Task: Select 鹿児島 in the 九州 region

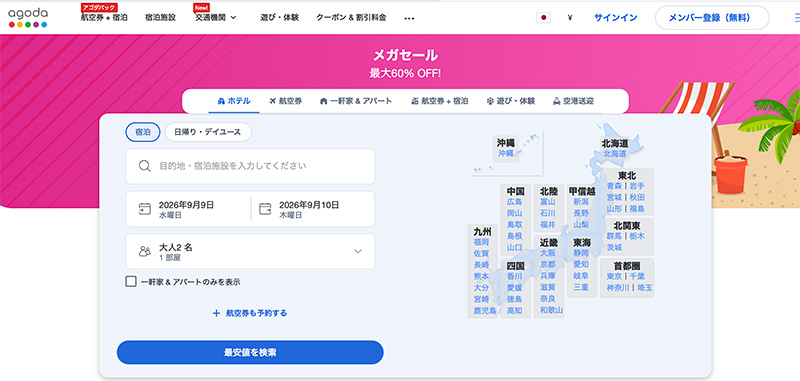Action: click(485, 310)
